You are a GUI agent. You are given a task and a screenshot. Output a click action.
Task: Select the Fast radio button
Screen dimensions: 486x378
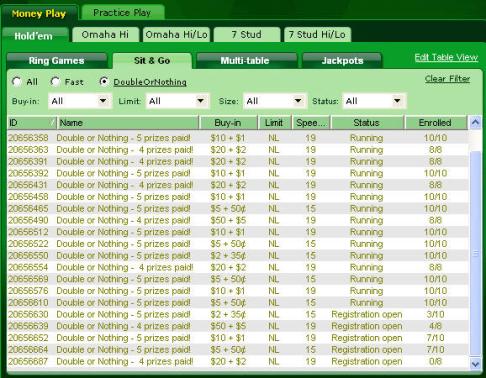pos(55,81)
